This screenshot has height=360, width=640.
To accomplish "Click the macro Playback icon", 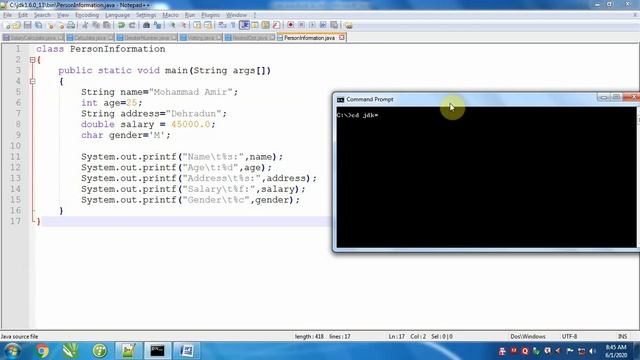I will pyautogui.click(x=312, y=25).
